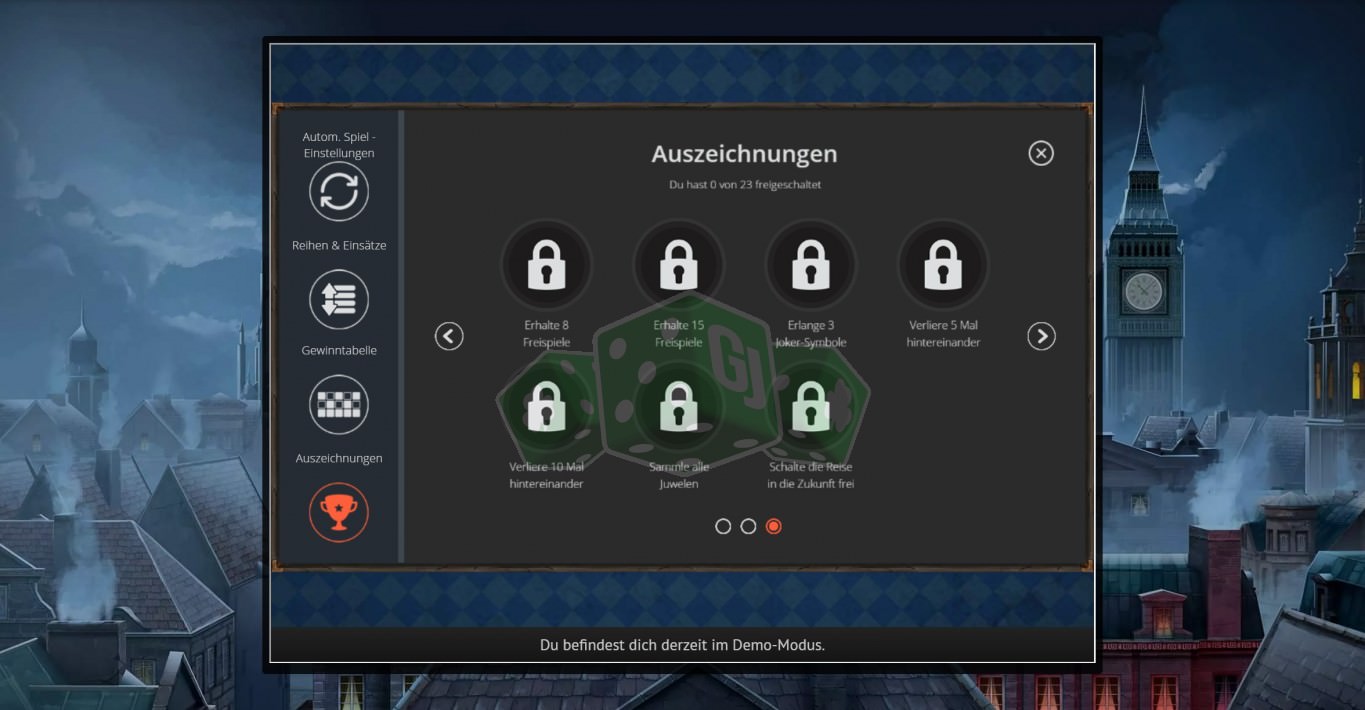Click the 'Reihen & Einsätze' label

click(339, 245)
